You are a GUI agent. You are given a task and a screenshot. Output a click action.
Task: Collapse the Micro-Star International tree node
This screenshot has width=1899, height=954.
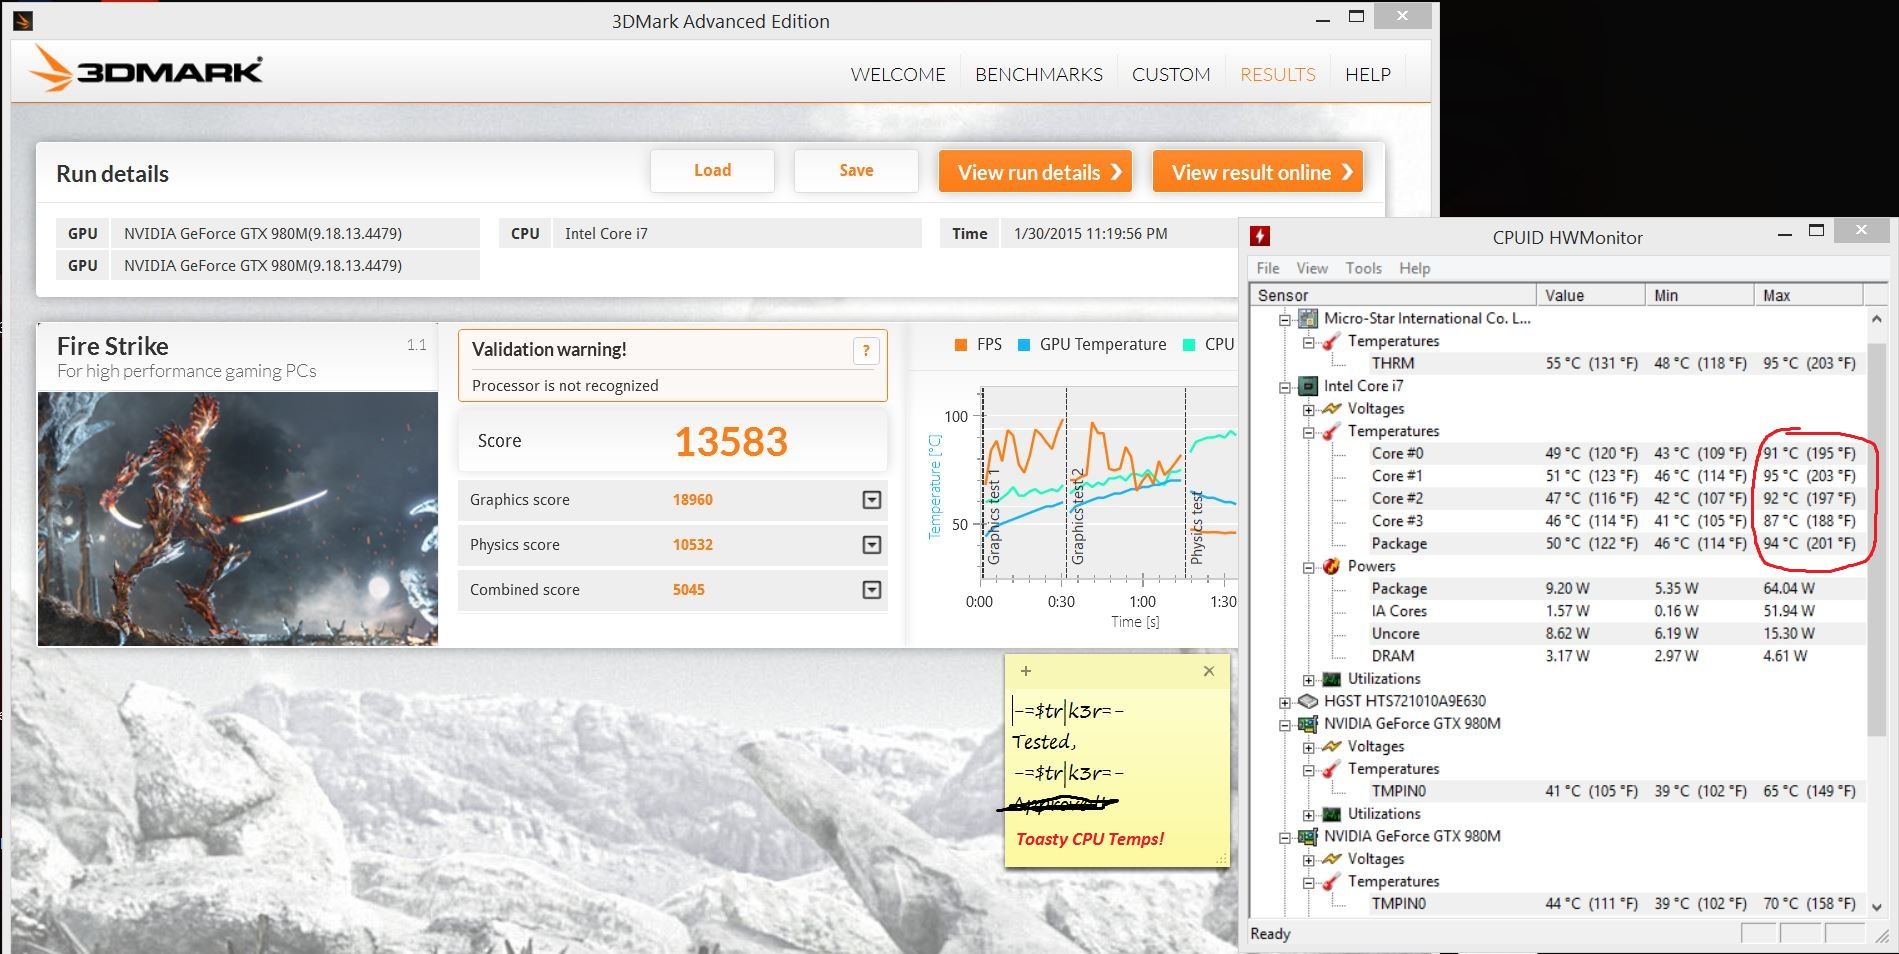(1285, 320)
